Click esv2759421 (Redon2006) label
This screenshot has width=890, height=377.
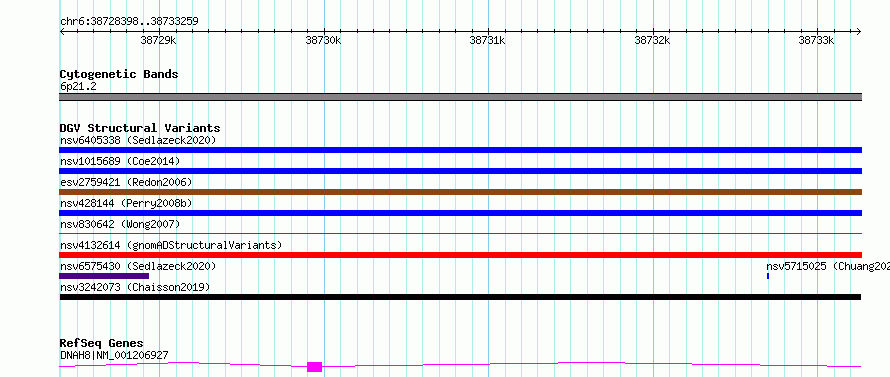pos(126,182)
